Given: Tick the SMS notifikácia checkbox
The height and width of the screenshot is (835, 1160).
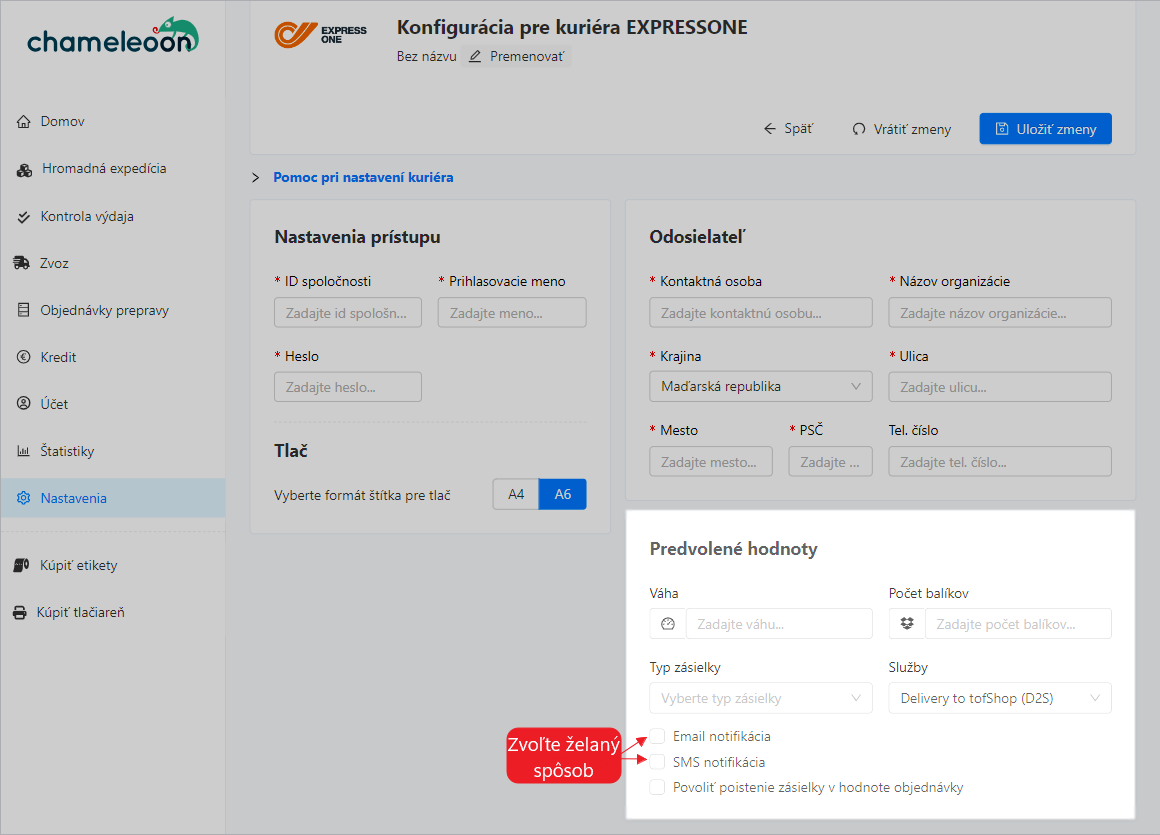Looking at the screenshot, I should (x=657, y=762).
